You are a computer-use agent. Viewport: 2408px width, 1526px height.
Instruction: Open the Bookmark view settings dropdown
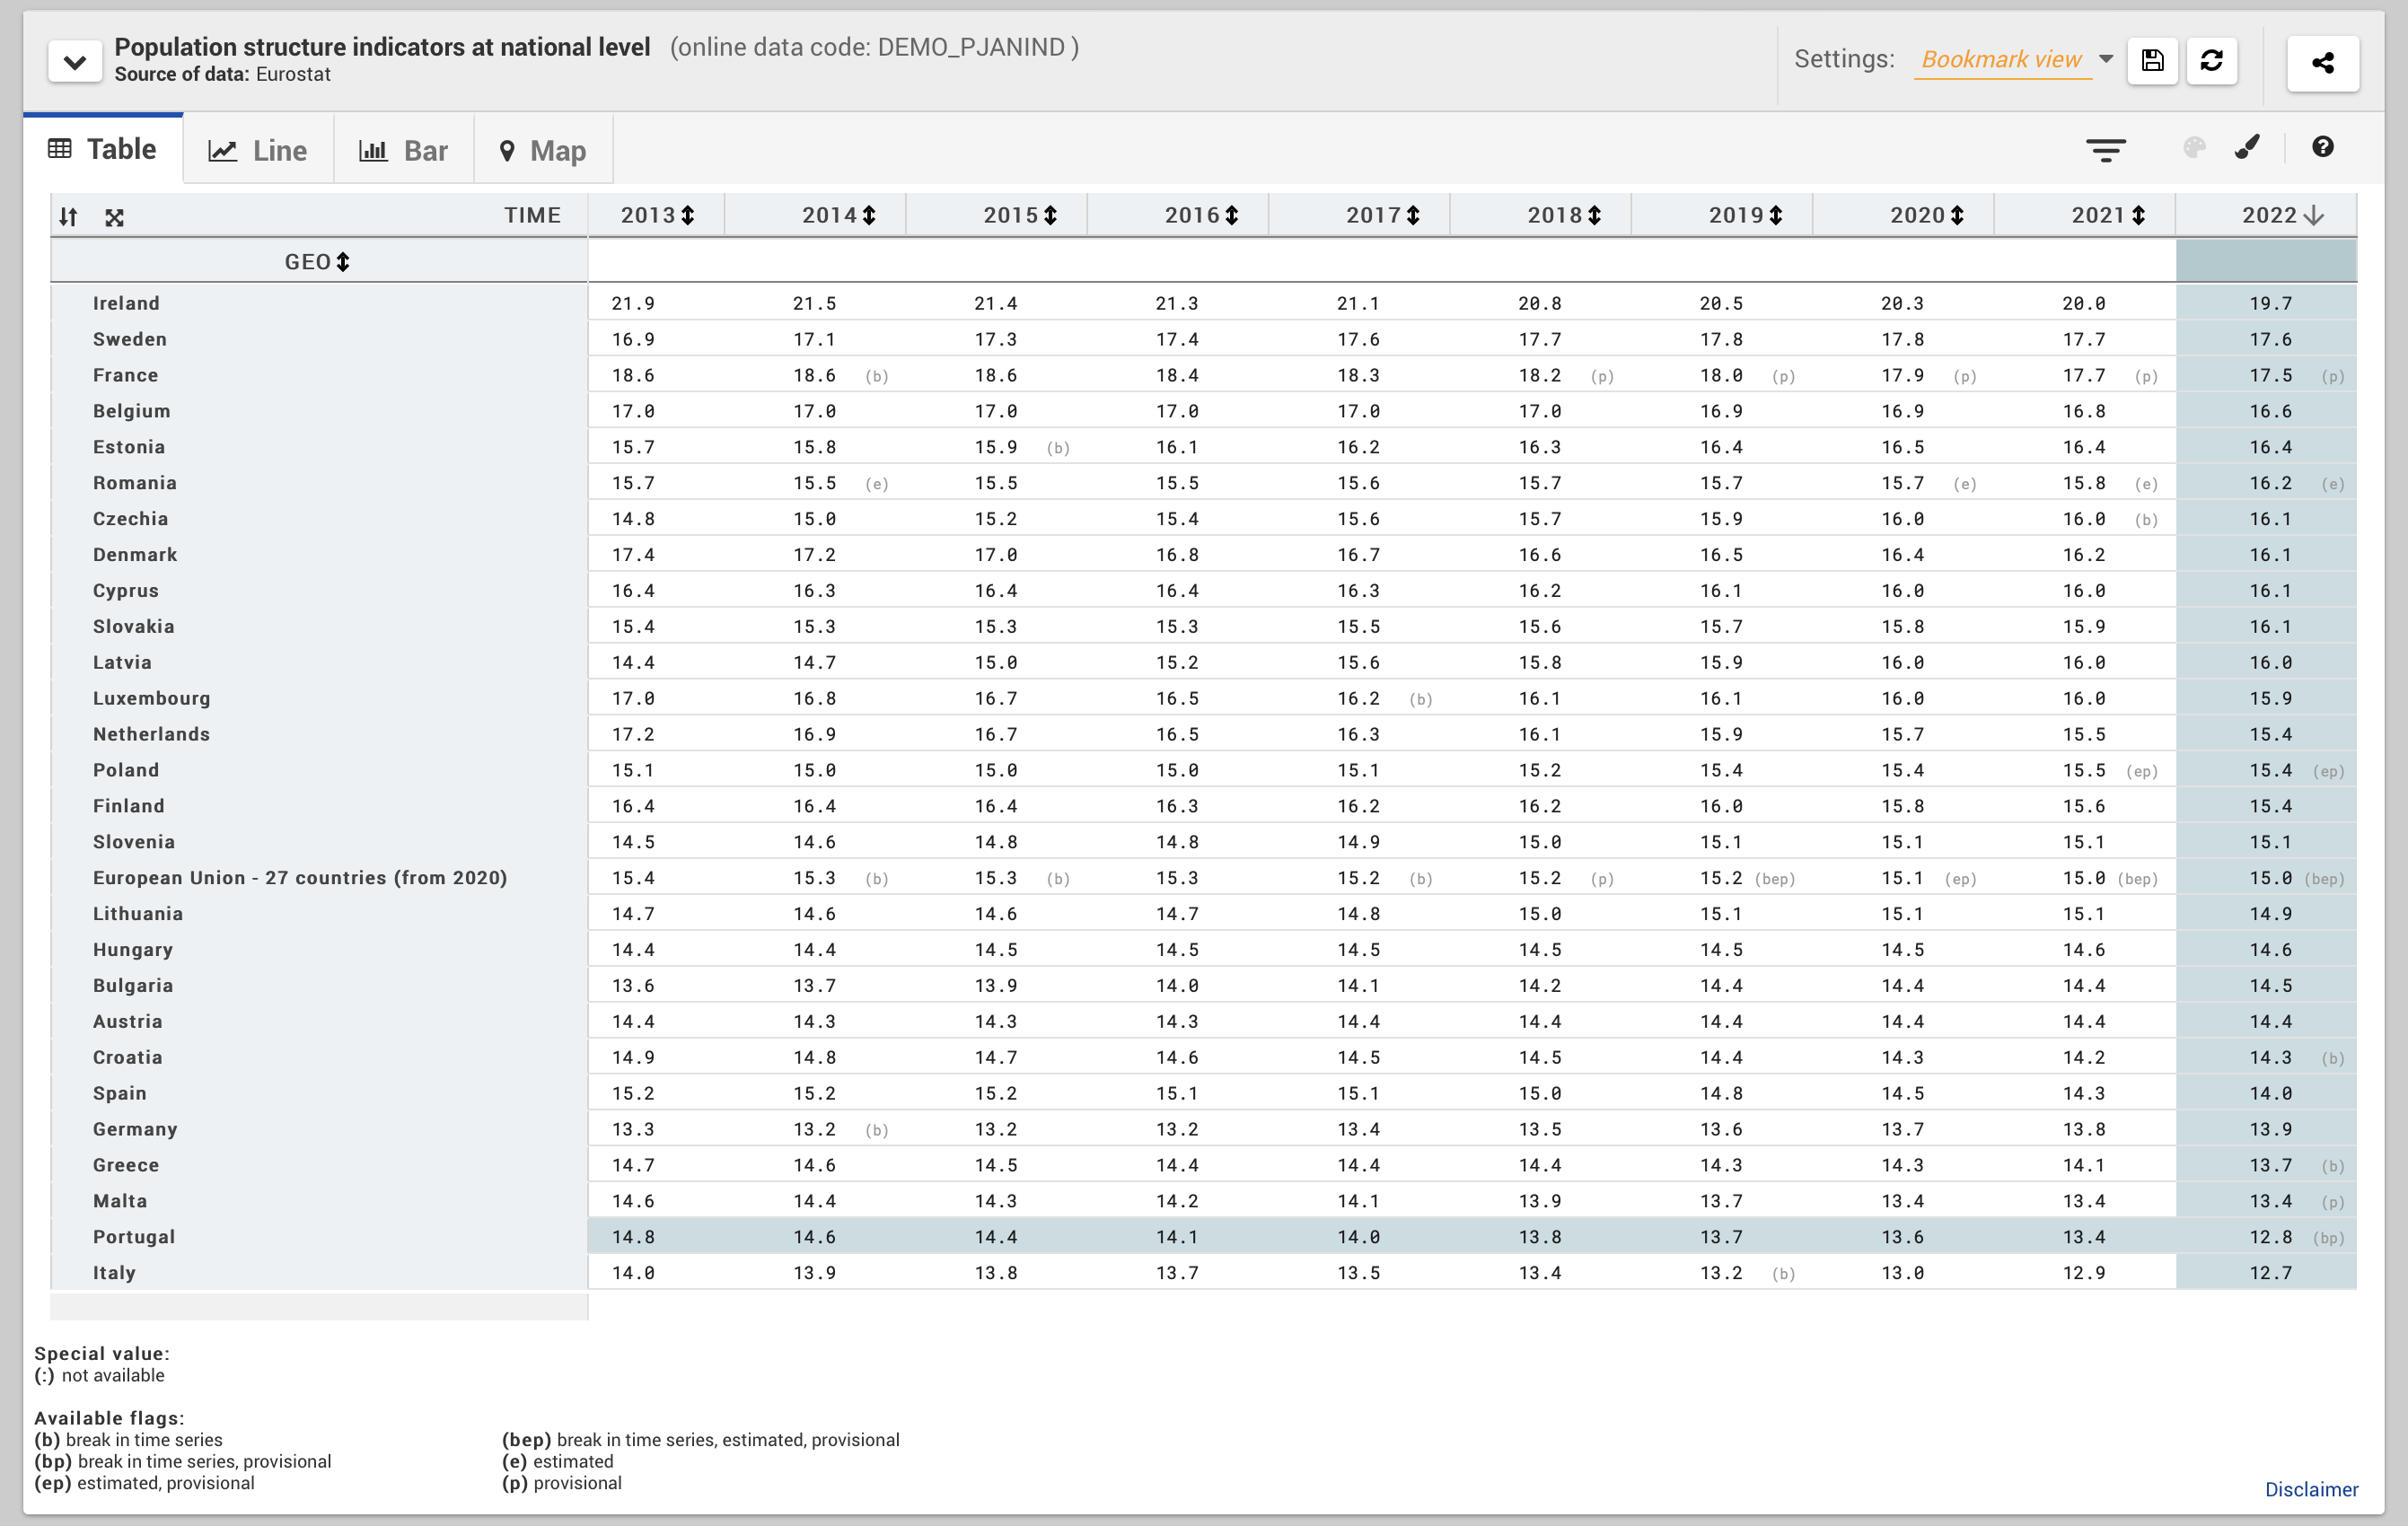pyautogui.click(x=2106, y=59)
